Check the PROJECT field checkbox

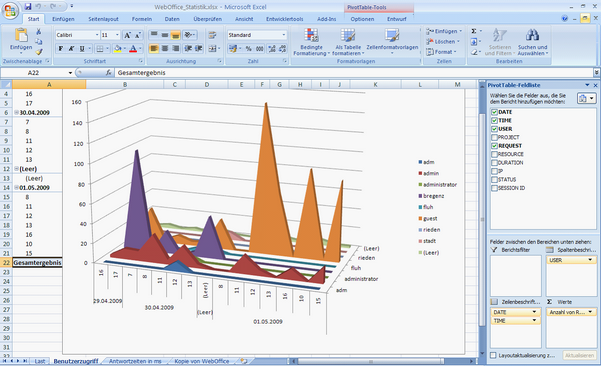coord(494,137)
